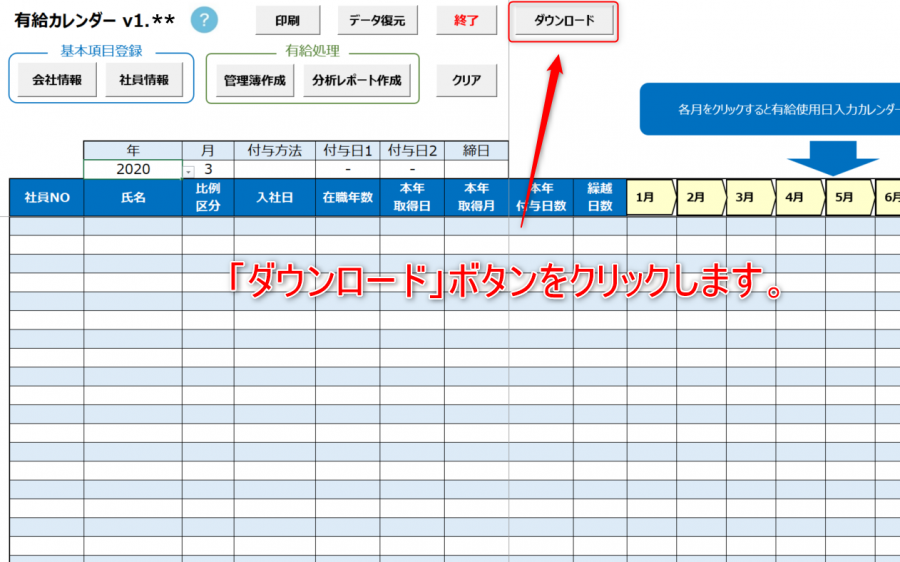Viewport: 900px width, 562px height.
Task: Click the クリア clear button
Action: (x=466, y=80)
